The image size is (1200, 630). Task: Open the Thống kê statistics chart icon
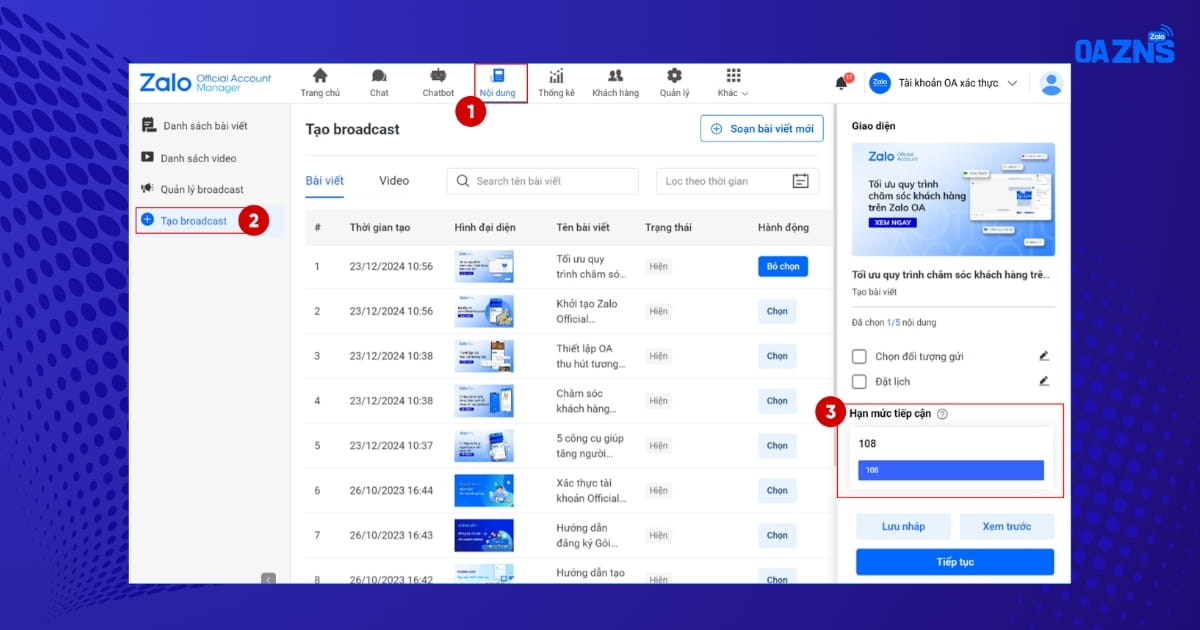pyautogui.click(x=556, y=76)
